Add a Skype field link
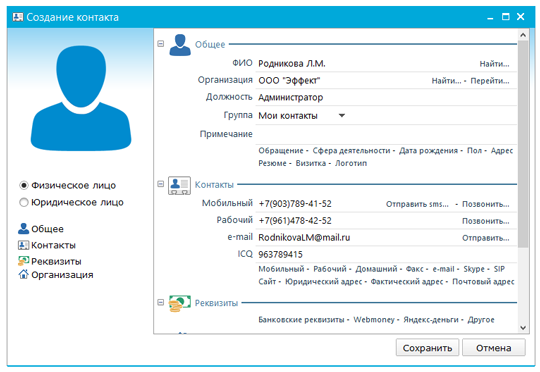This screenshot has width=540, height=372. [474, 269]
